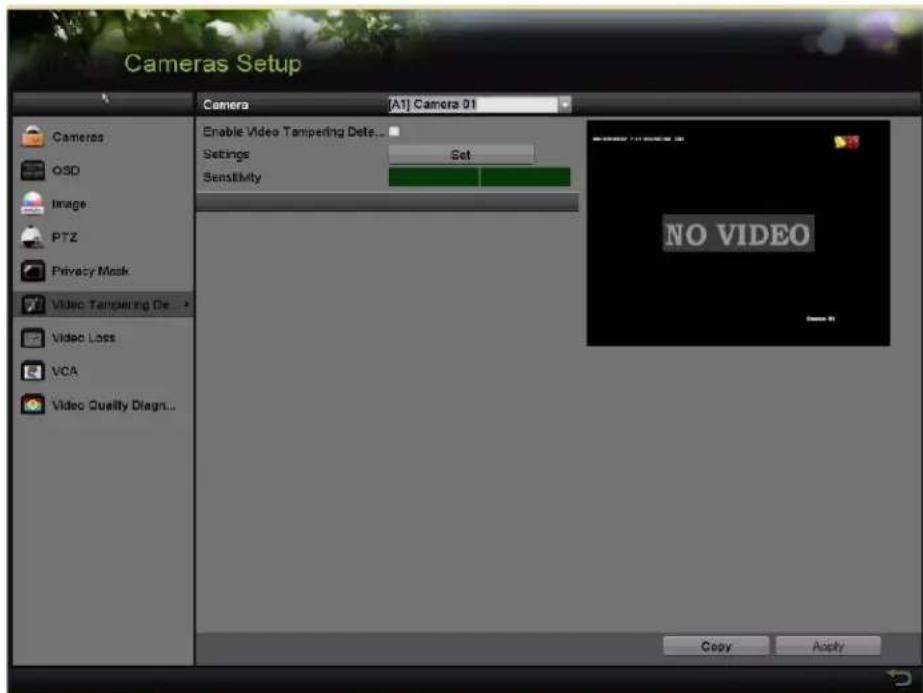Screen dimensions: 923x693
Task: Select Video Quality Diagnostics menu item
Action: click(103, 405)
